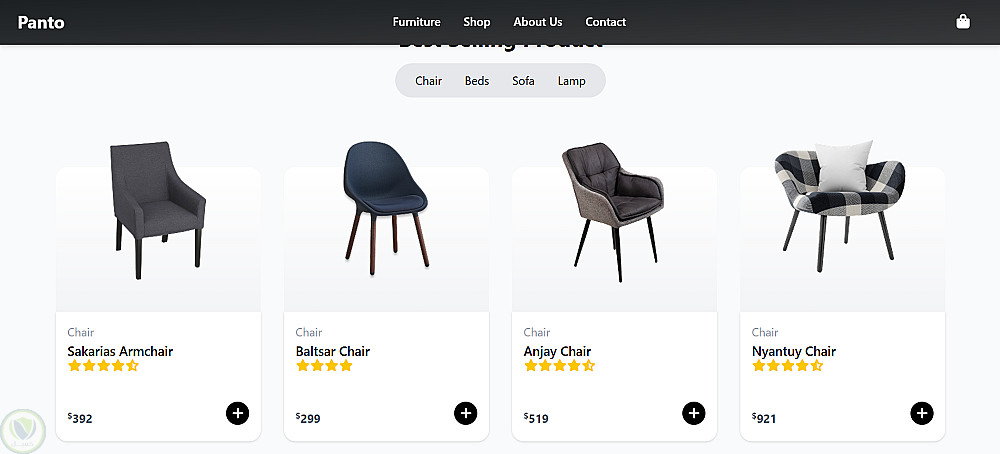Click the Nyantuy Chair title

pyautogui.click(x=793, y=351)
